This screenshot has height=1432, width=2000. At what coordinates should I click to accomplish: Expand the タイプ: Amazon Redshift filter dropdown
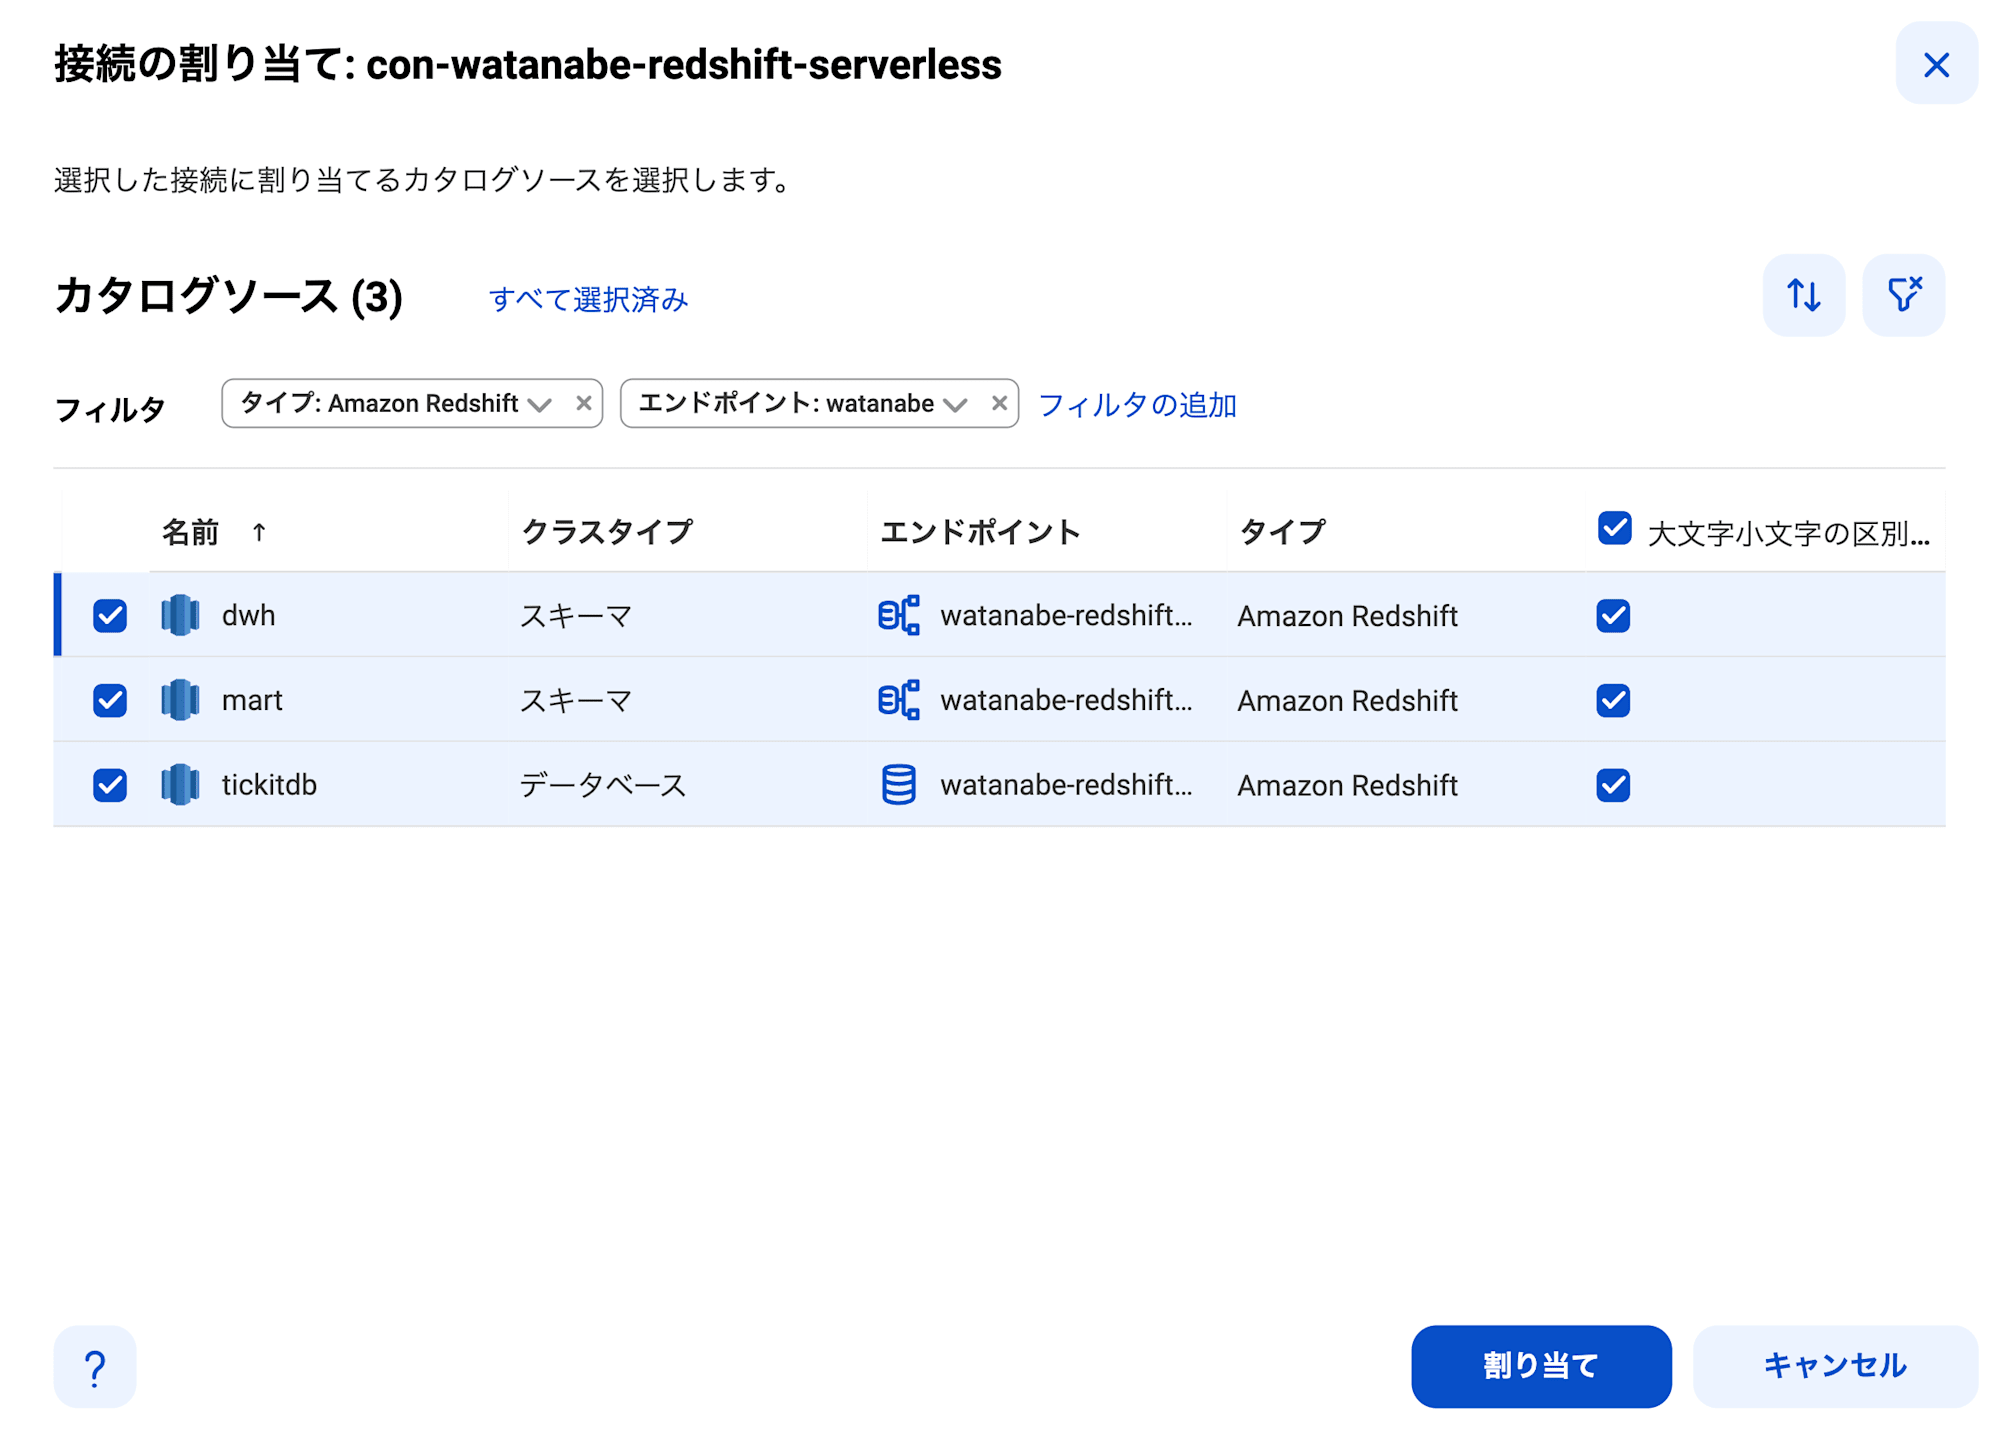point(540,404)
